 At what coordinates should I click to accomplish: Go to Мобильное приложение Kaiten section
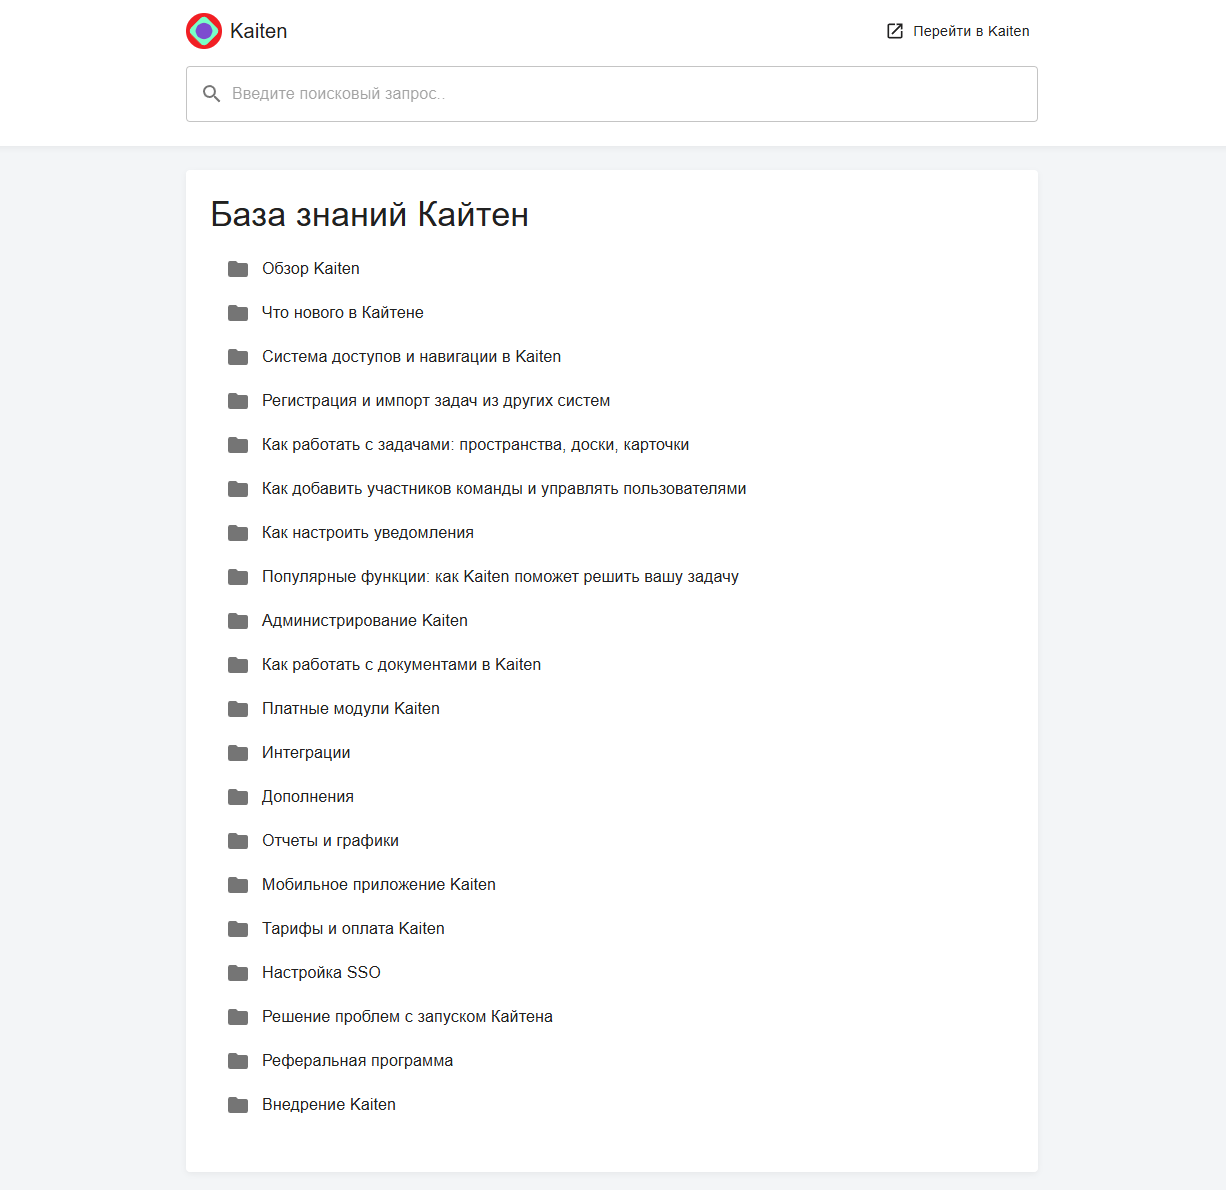tap(379, 885)
